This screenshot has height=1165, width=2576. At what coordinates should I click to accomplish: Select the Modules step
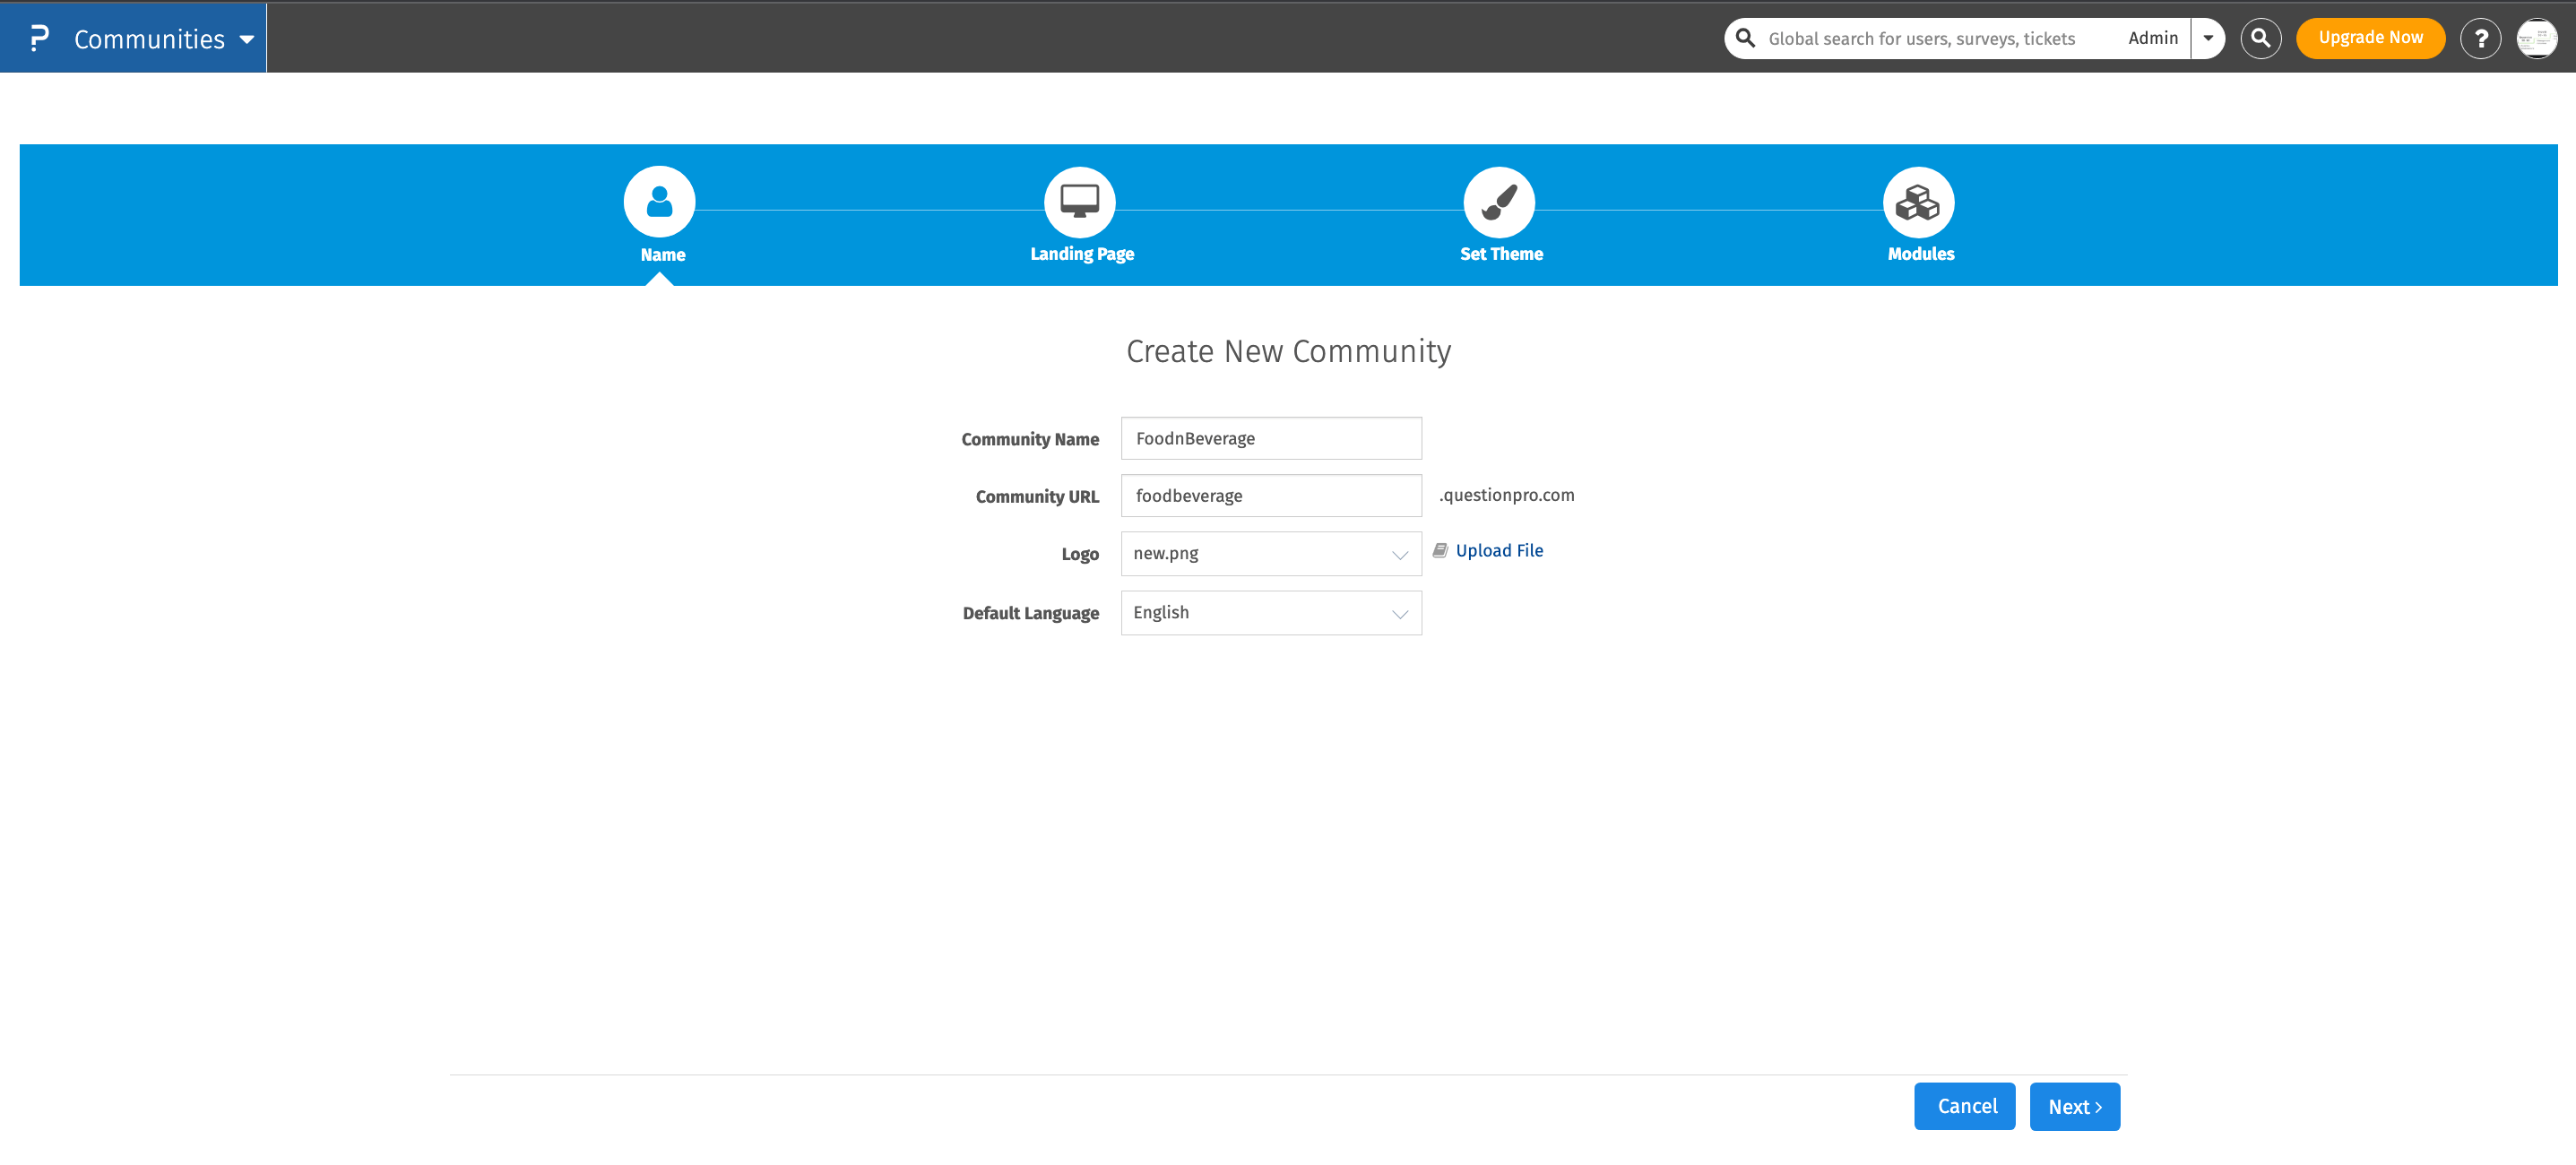1920,253
